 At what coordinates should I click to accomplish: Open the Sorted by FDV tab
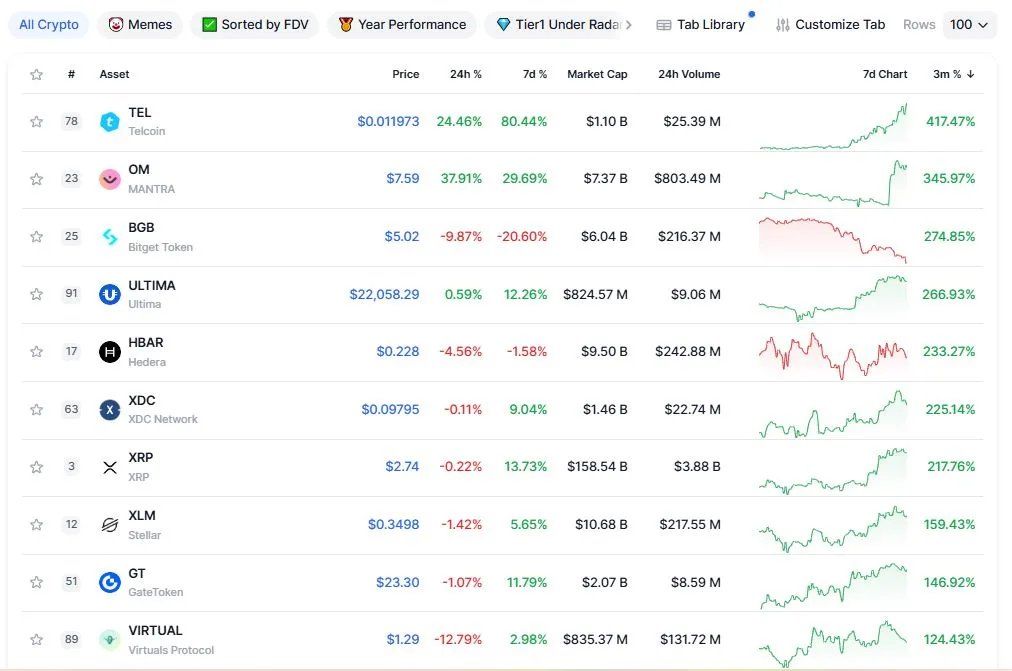point(255,25)
